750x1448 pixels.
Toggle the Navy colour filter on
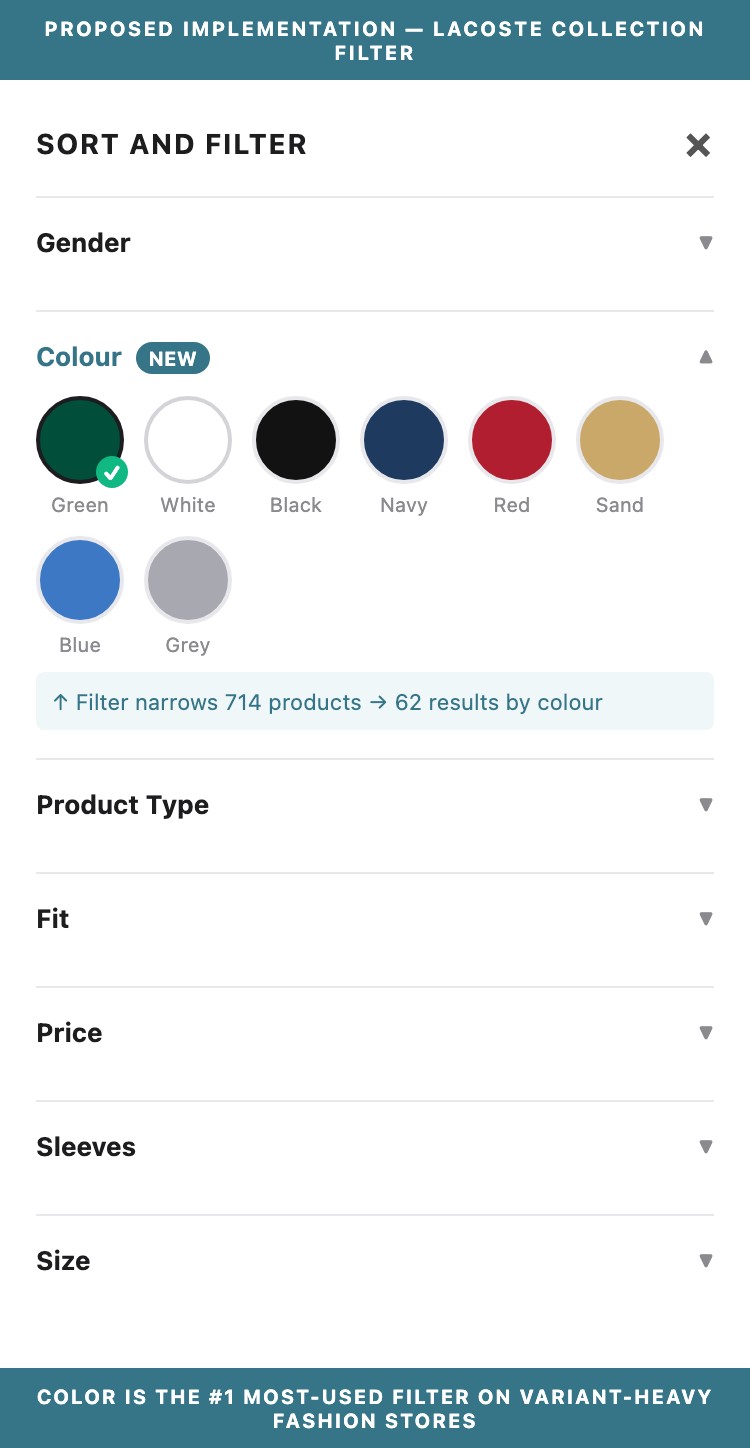pos(404,440)
